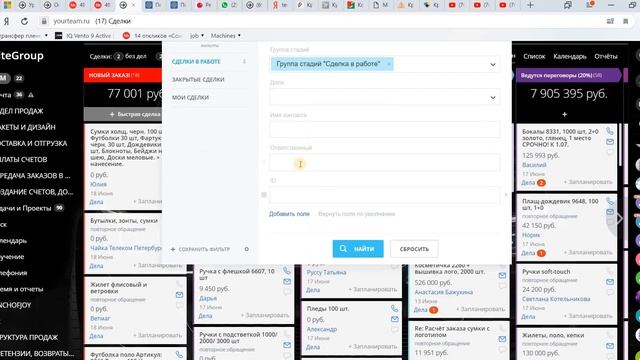This screenshot has height=360, width=640.
Task: Click mail icon on Пледы 100 шт card
Action: coord(394,319)
